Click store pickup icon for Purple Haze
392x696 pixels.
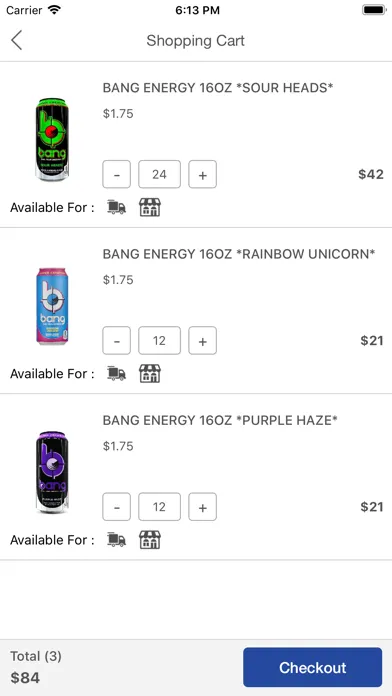150,540
